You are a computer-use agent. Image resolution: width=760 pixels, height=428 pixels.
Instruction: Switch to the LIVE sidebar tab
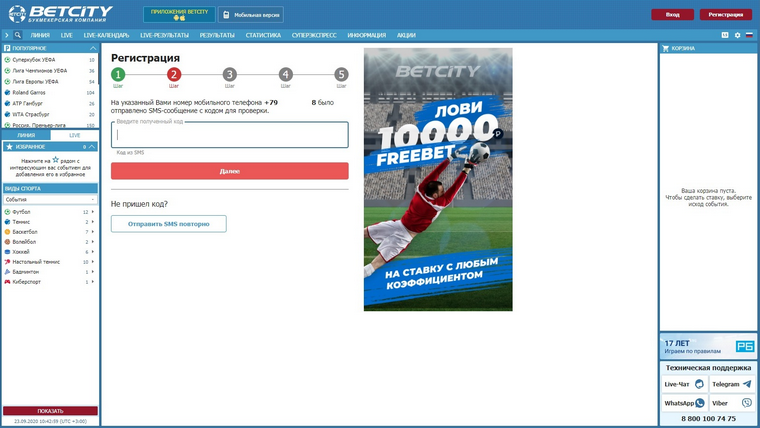tap(75, 135)
